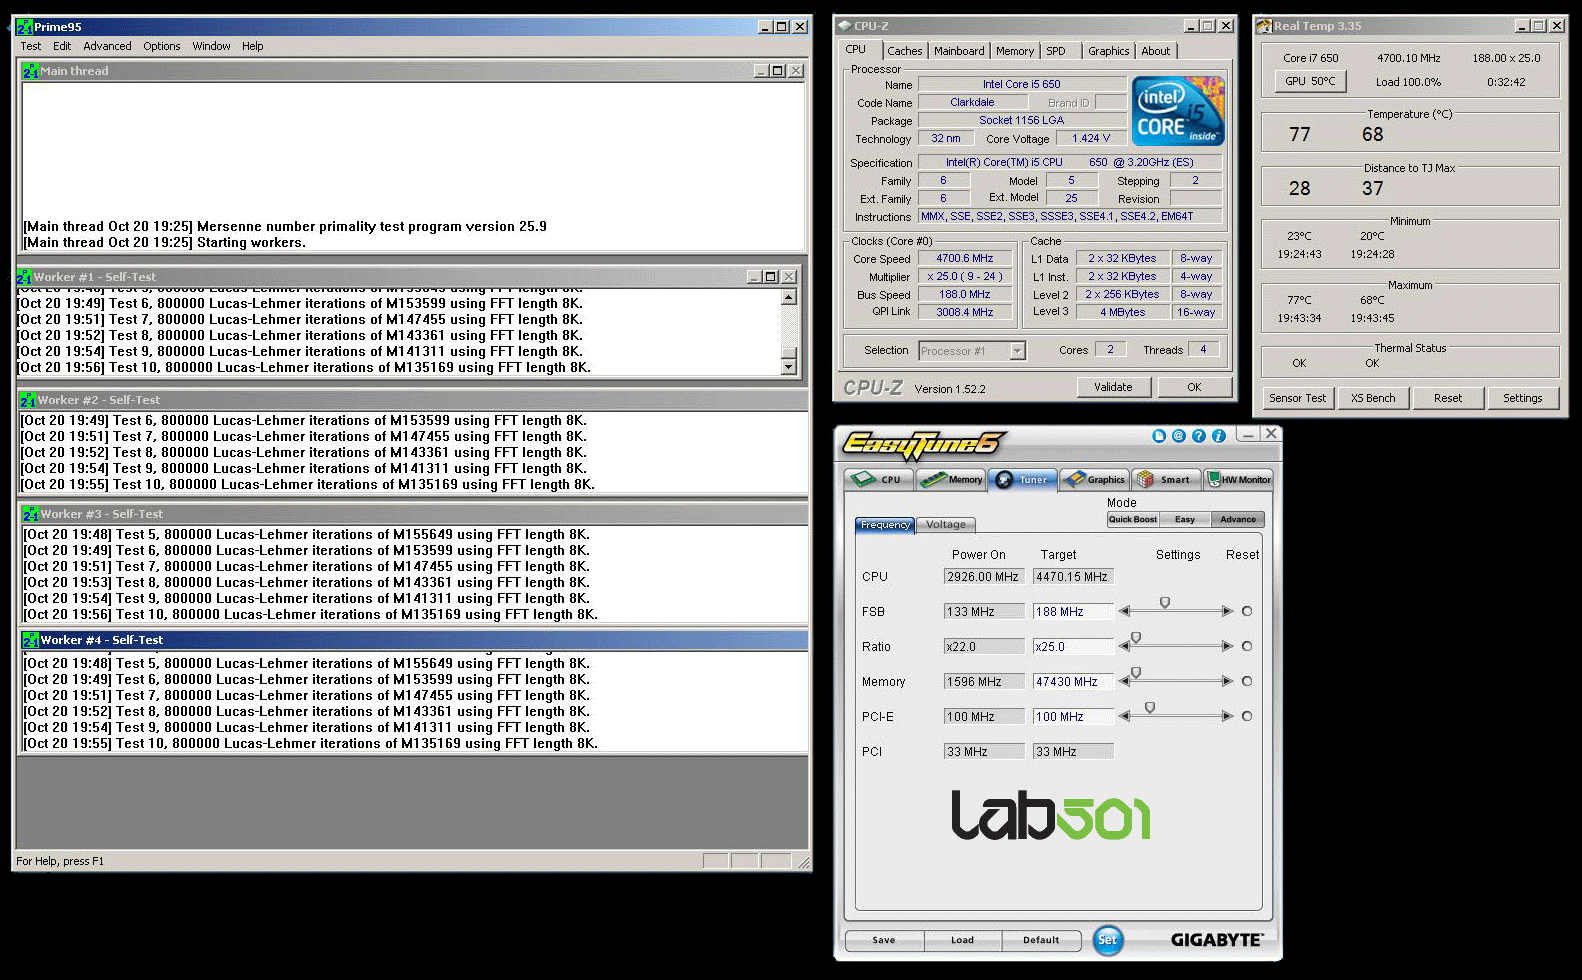Click the EasyTune6 info 'i' icon
The width and height of the screenshot is (1582, 980).
pyautogui.click(x=1219, y=436)
